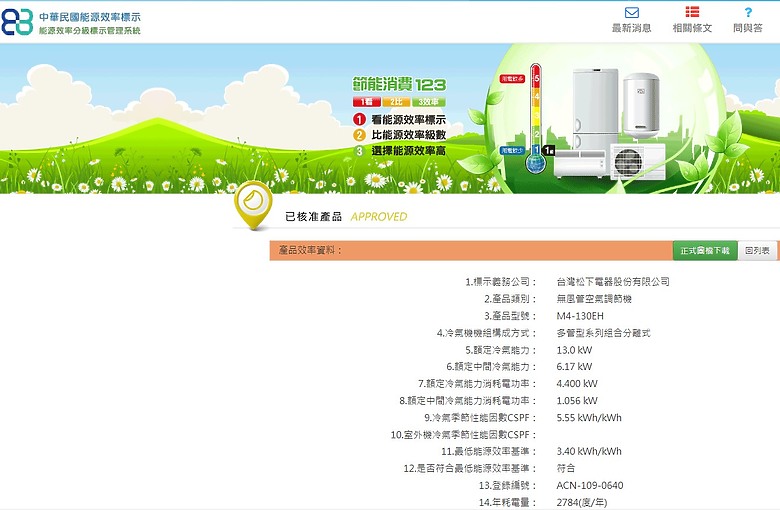Select the text 比能源效率級數
Image resolution: width=780 pixels, height=510 pixels.
[x=408, y=135]
